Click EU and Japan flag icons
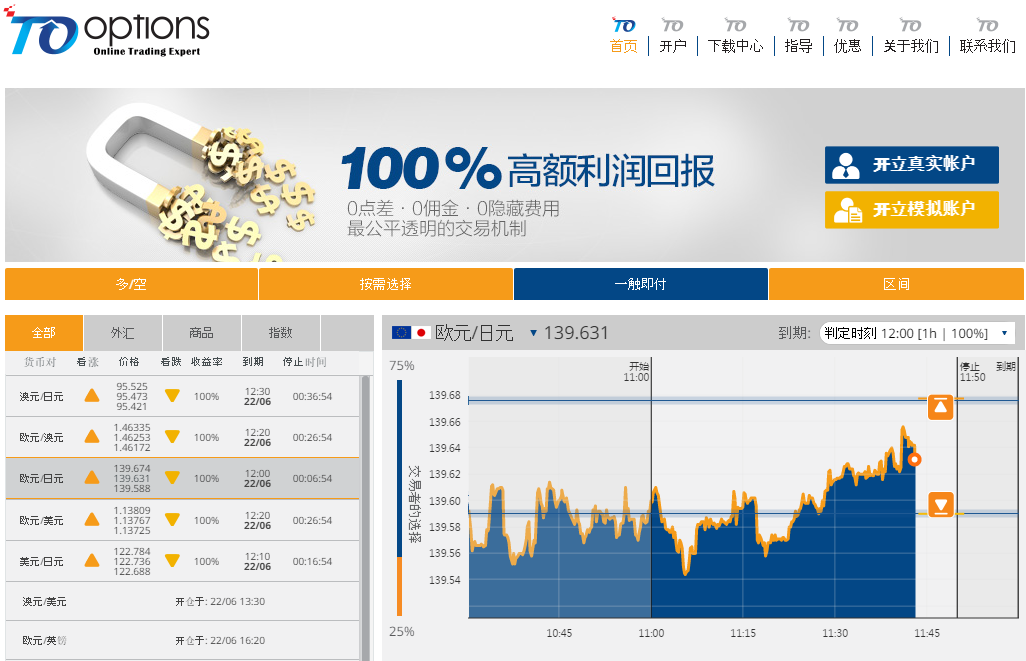Screen dimensions: 1026x661 410,332
